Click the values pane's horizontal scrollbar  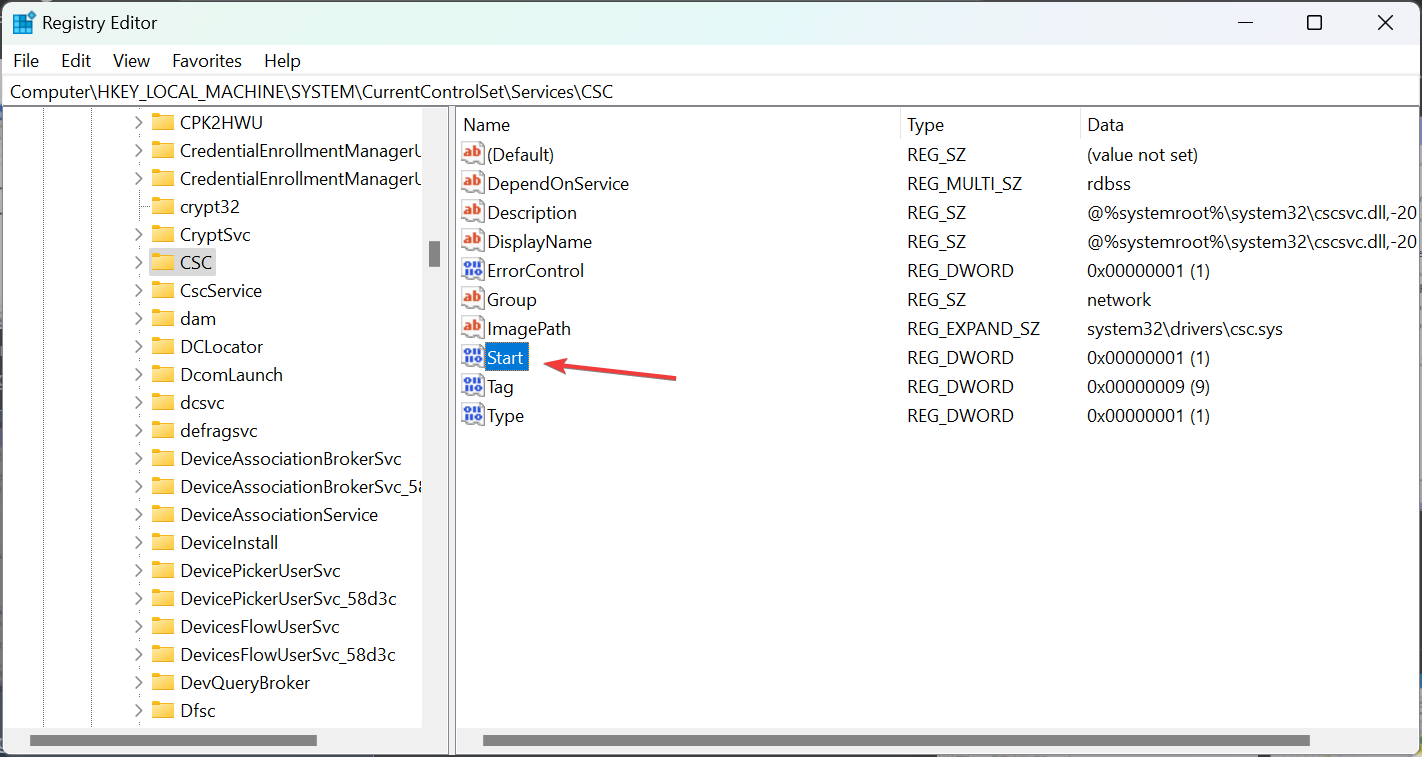pos(896,741)
